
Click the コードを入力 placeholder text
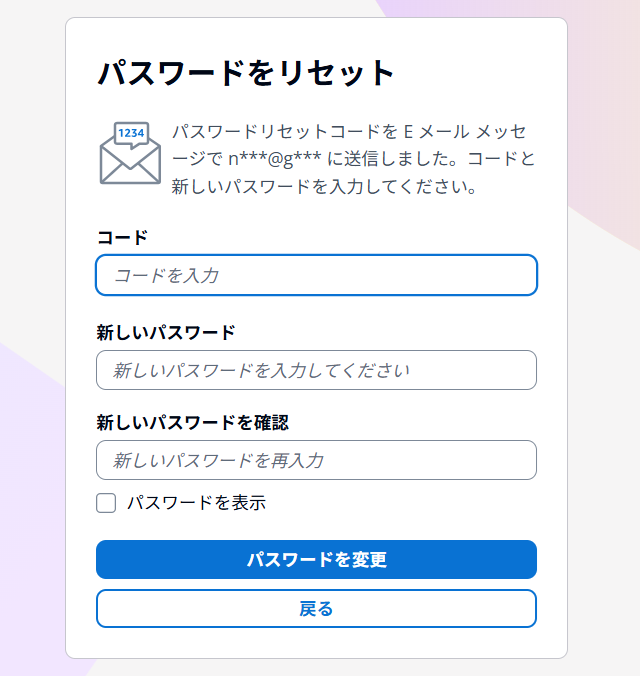pyautogui.click(x=166, y=275)
